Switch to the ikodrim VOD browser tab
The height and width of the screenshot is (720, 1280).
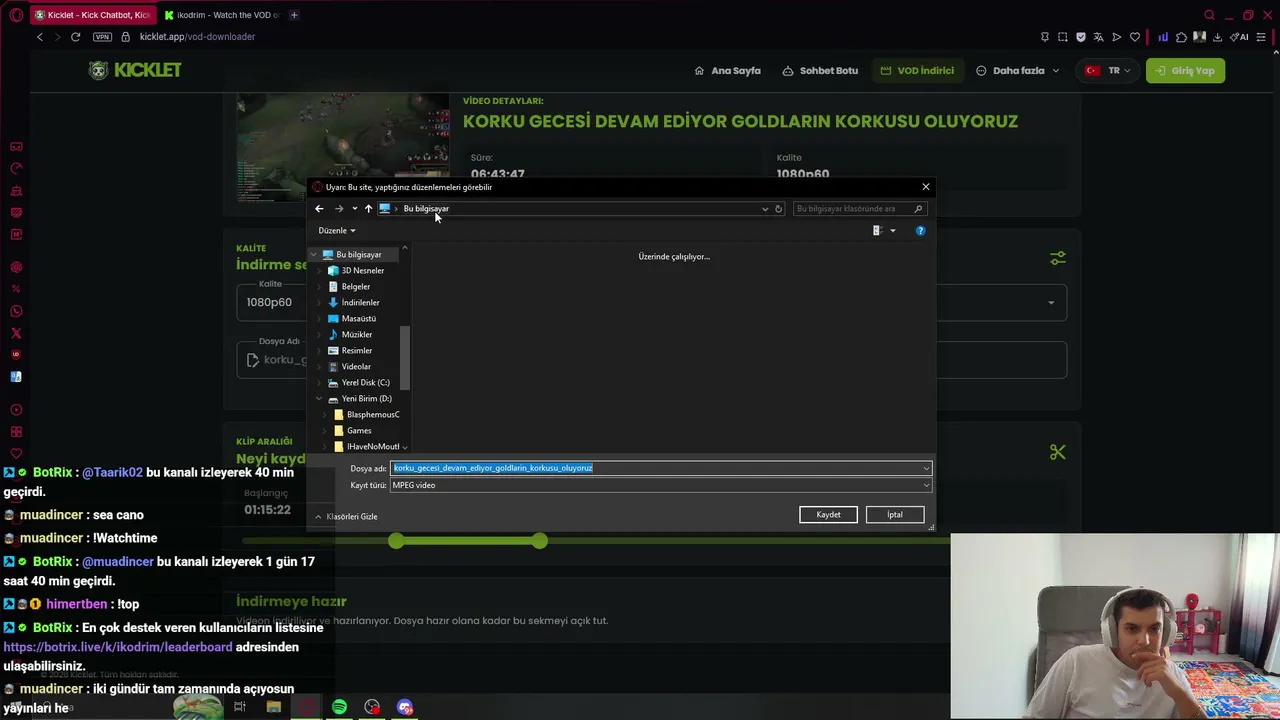[220, 15]
